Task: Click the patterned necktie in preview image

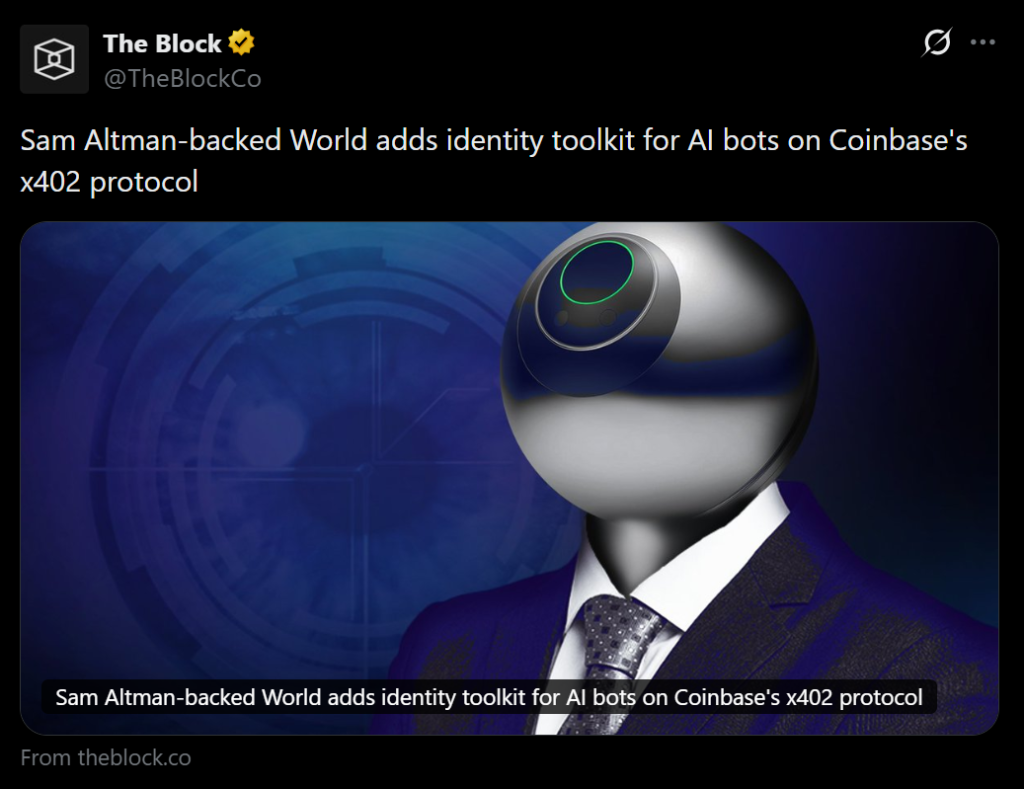Action: pyautogui.click(x=614, y=660)
